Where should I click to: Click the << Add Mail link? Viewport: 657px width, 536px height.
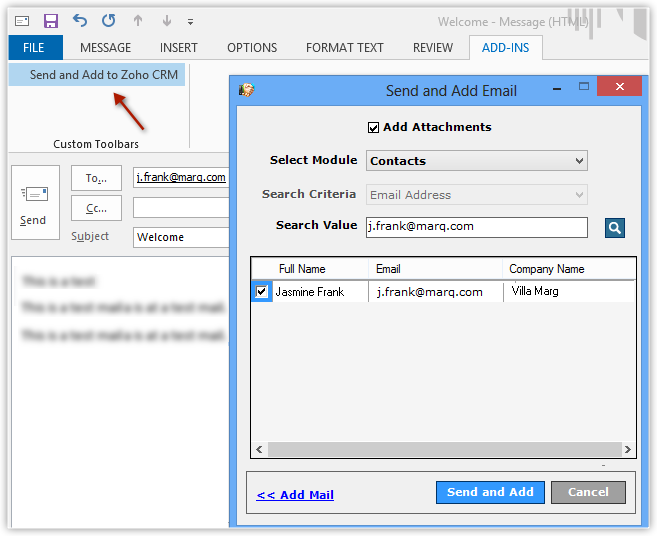(x=295, y=495)
